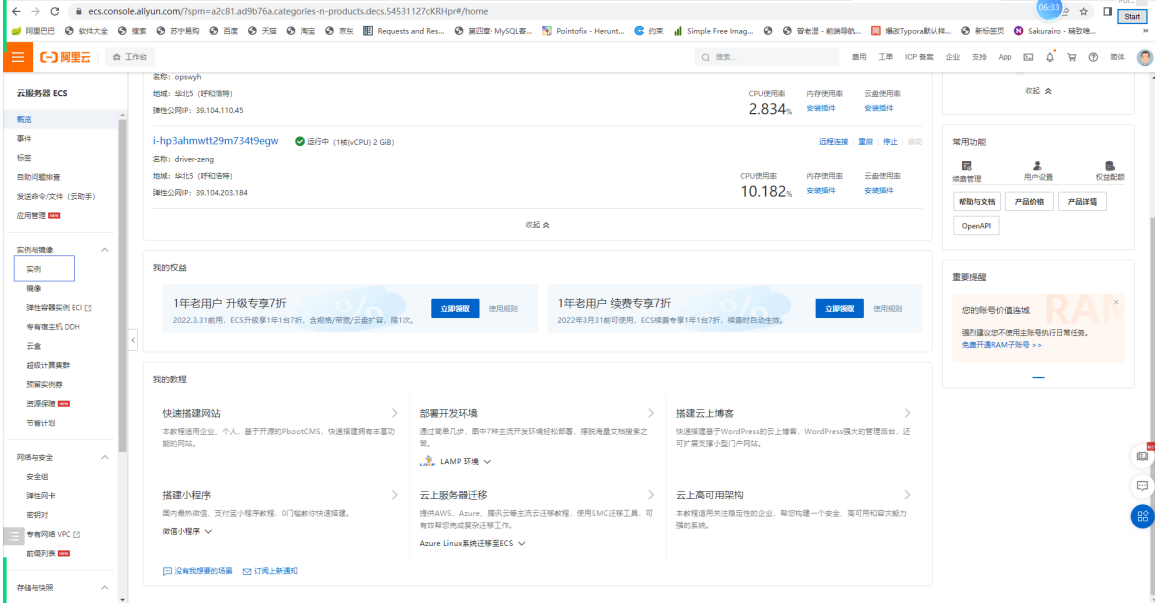1155x613 pixels.
Task: Open 超级计算集群 in sidebar
Action: click(x=48, y=365)
